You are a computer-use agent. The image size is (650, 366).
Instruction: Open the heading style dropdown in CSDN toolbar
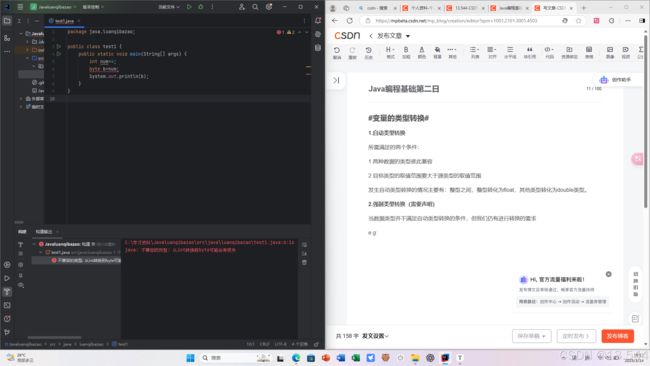click(390, 52)
